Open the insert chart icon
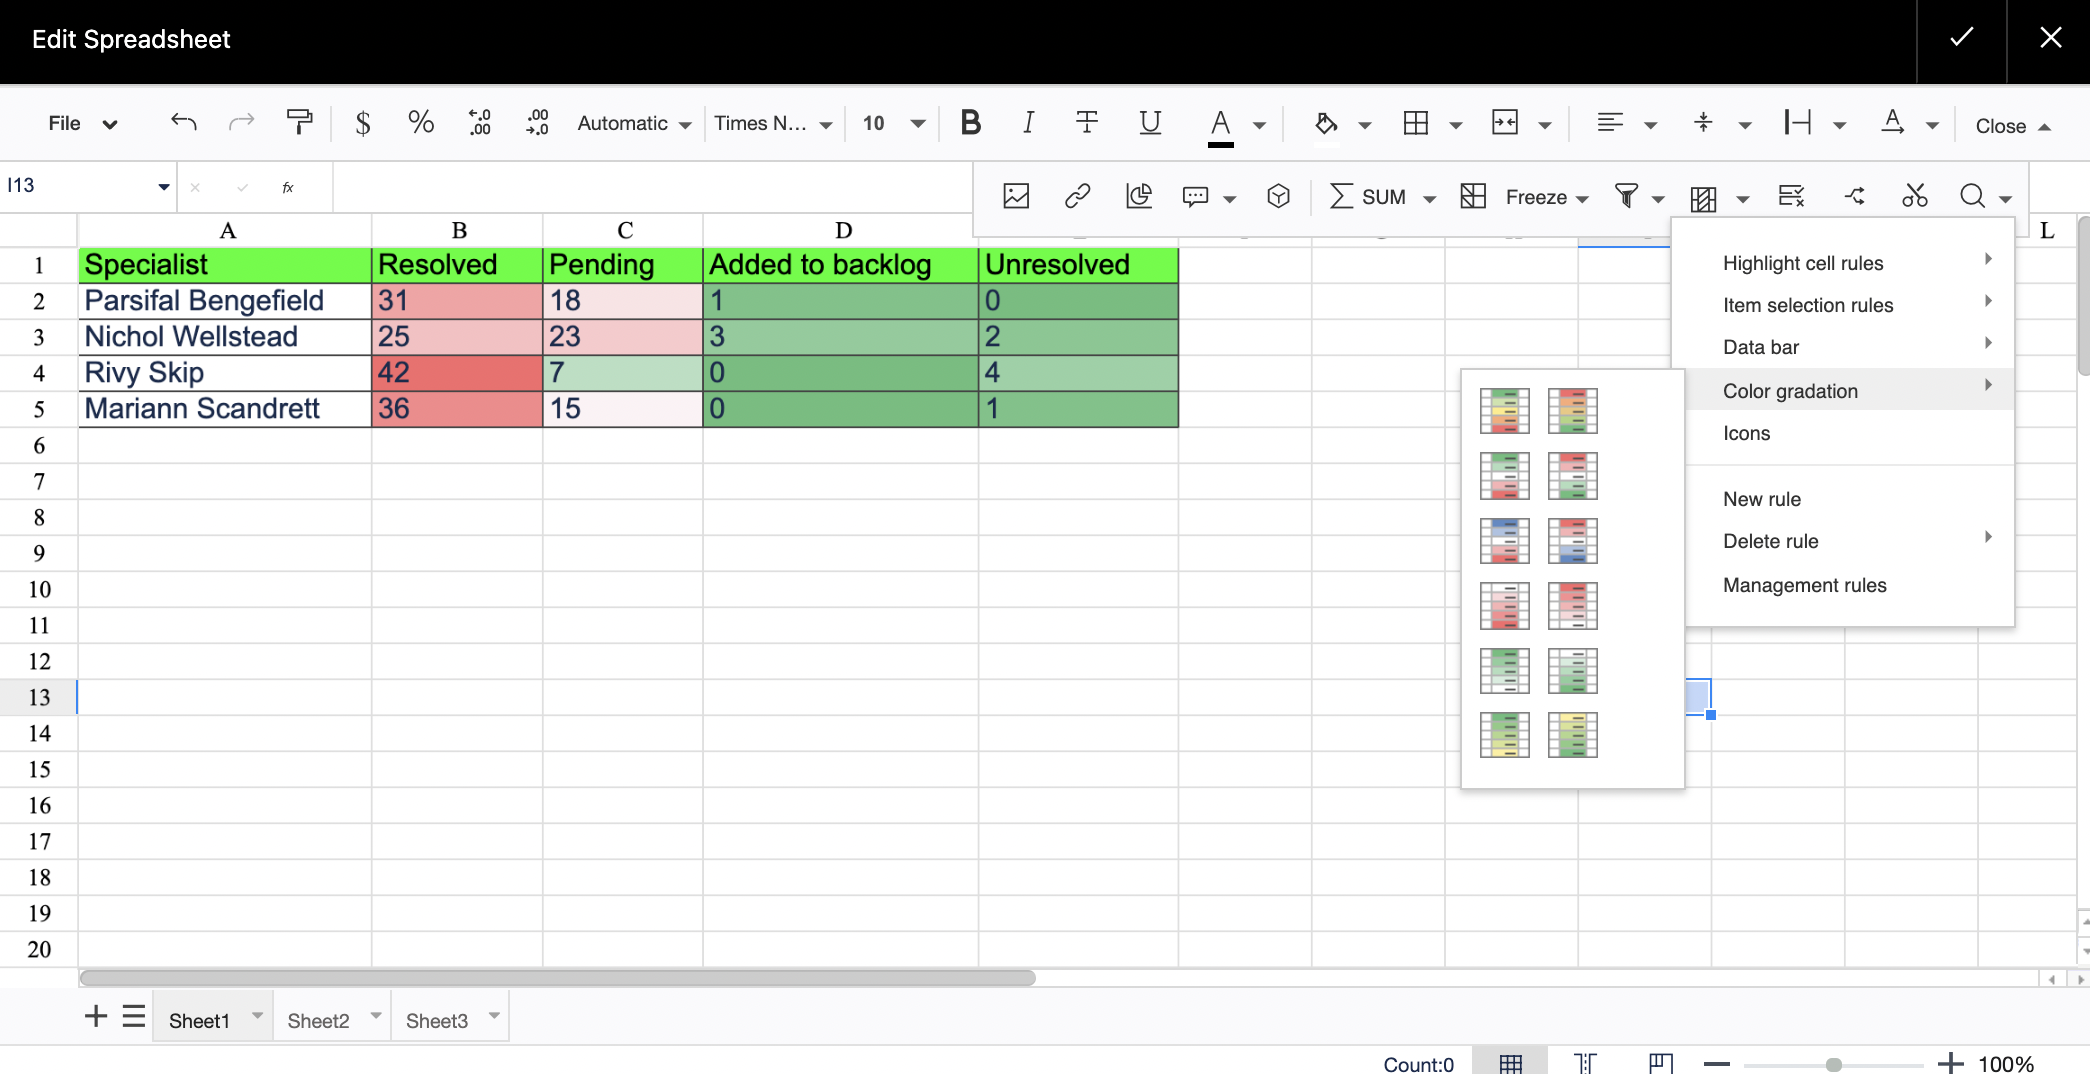The height and width of the screenshot is (1074, 2090). point(1138,196)
